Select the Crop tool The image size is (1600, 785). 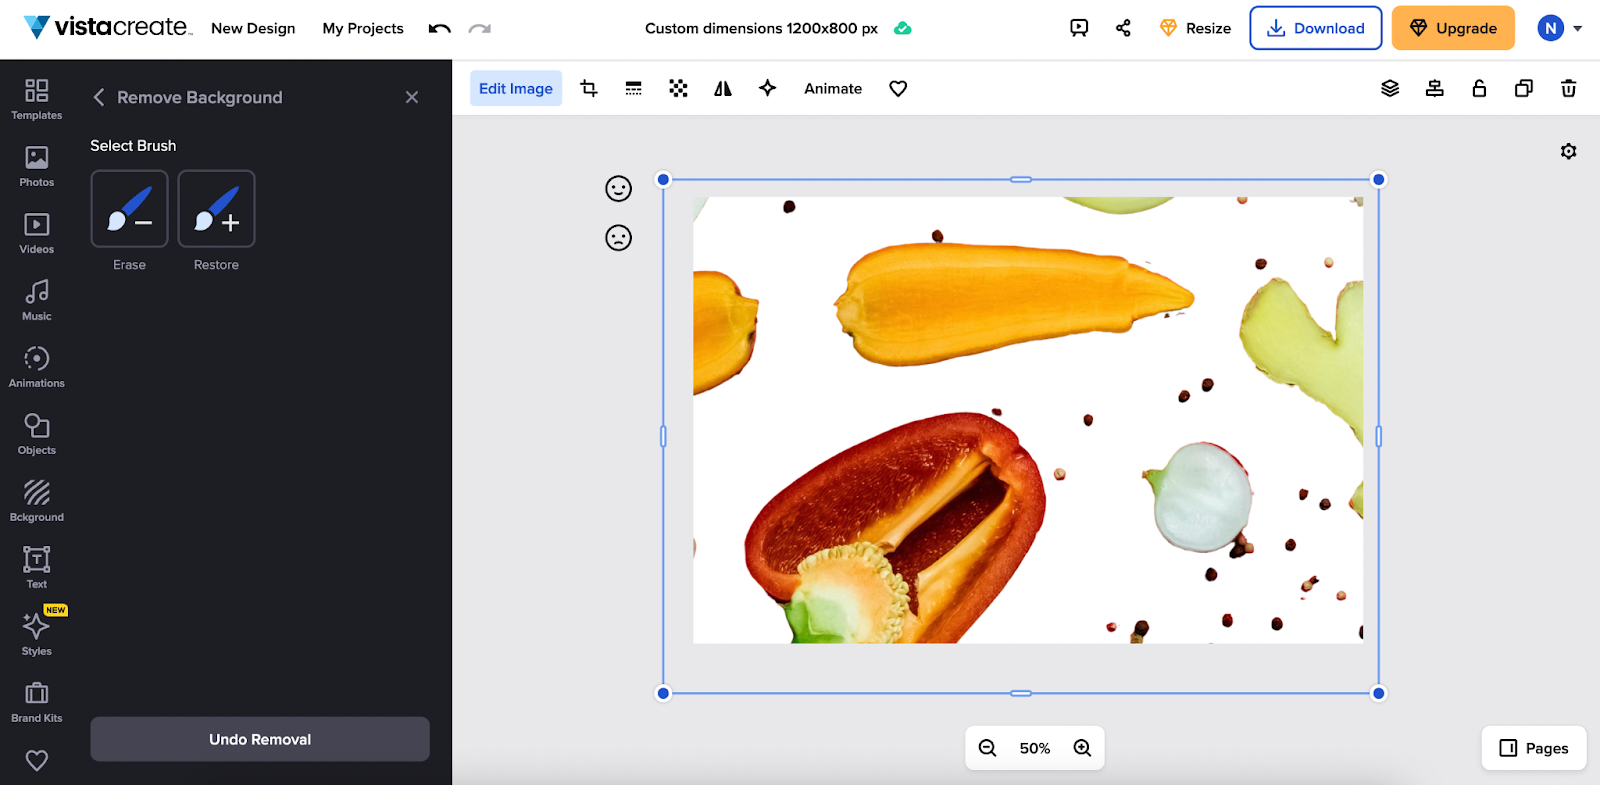[x=589, y=88]
